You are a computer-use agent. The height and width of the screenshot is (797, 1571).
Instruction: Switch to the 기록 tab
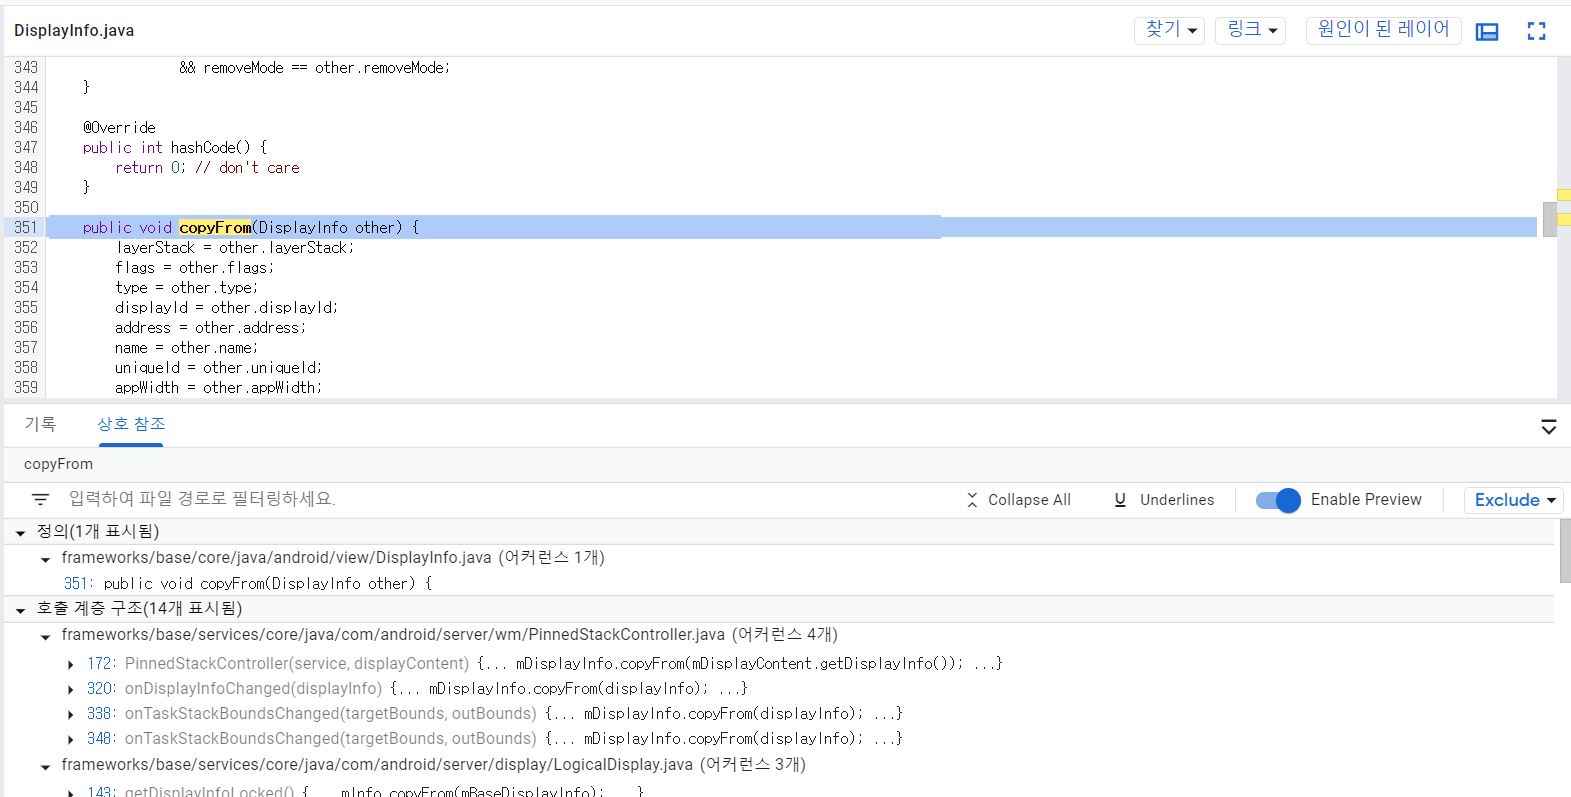(40, 424)
